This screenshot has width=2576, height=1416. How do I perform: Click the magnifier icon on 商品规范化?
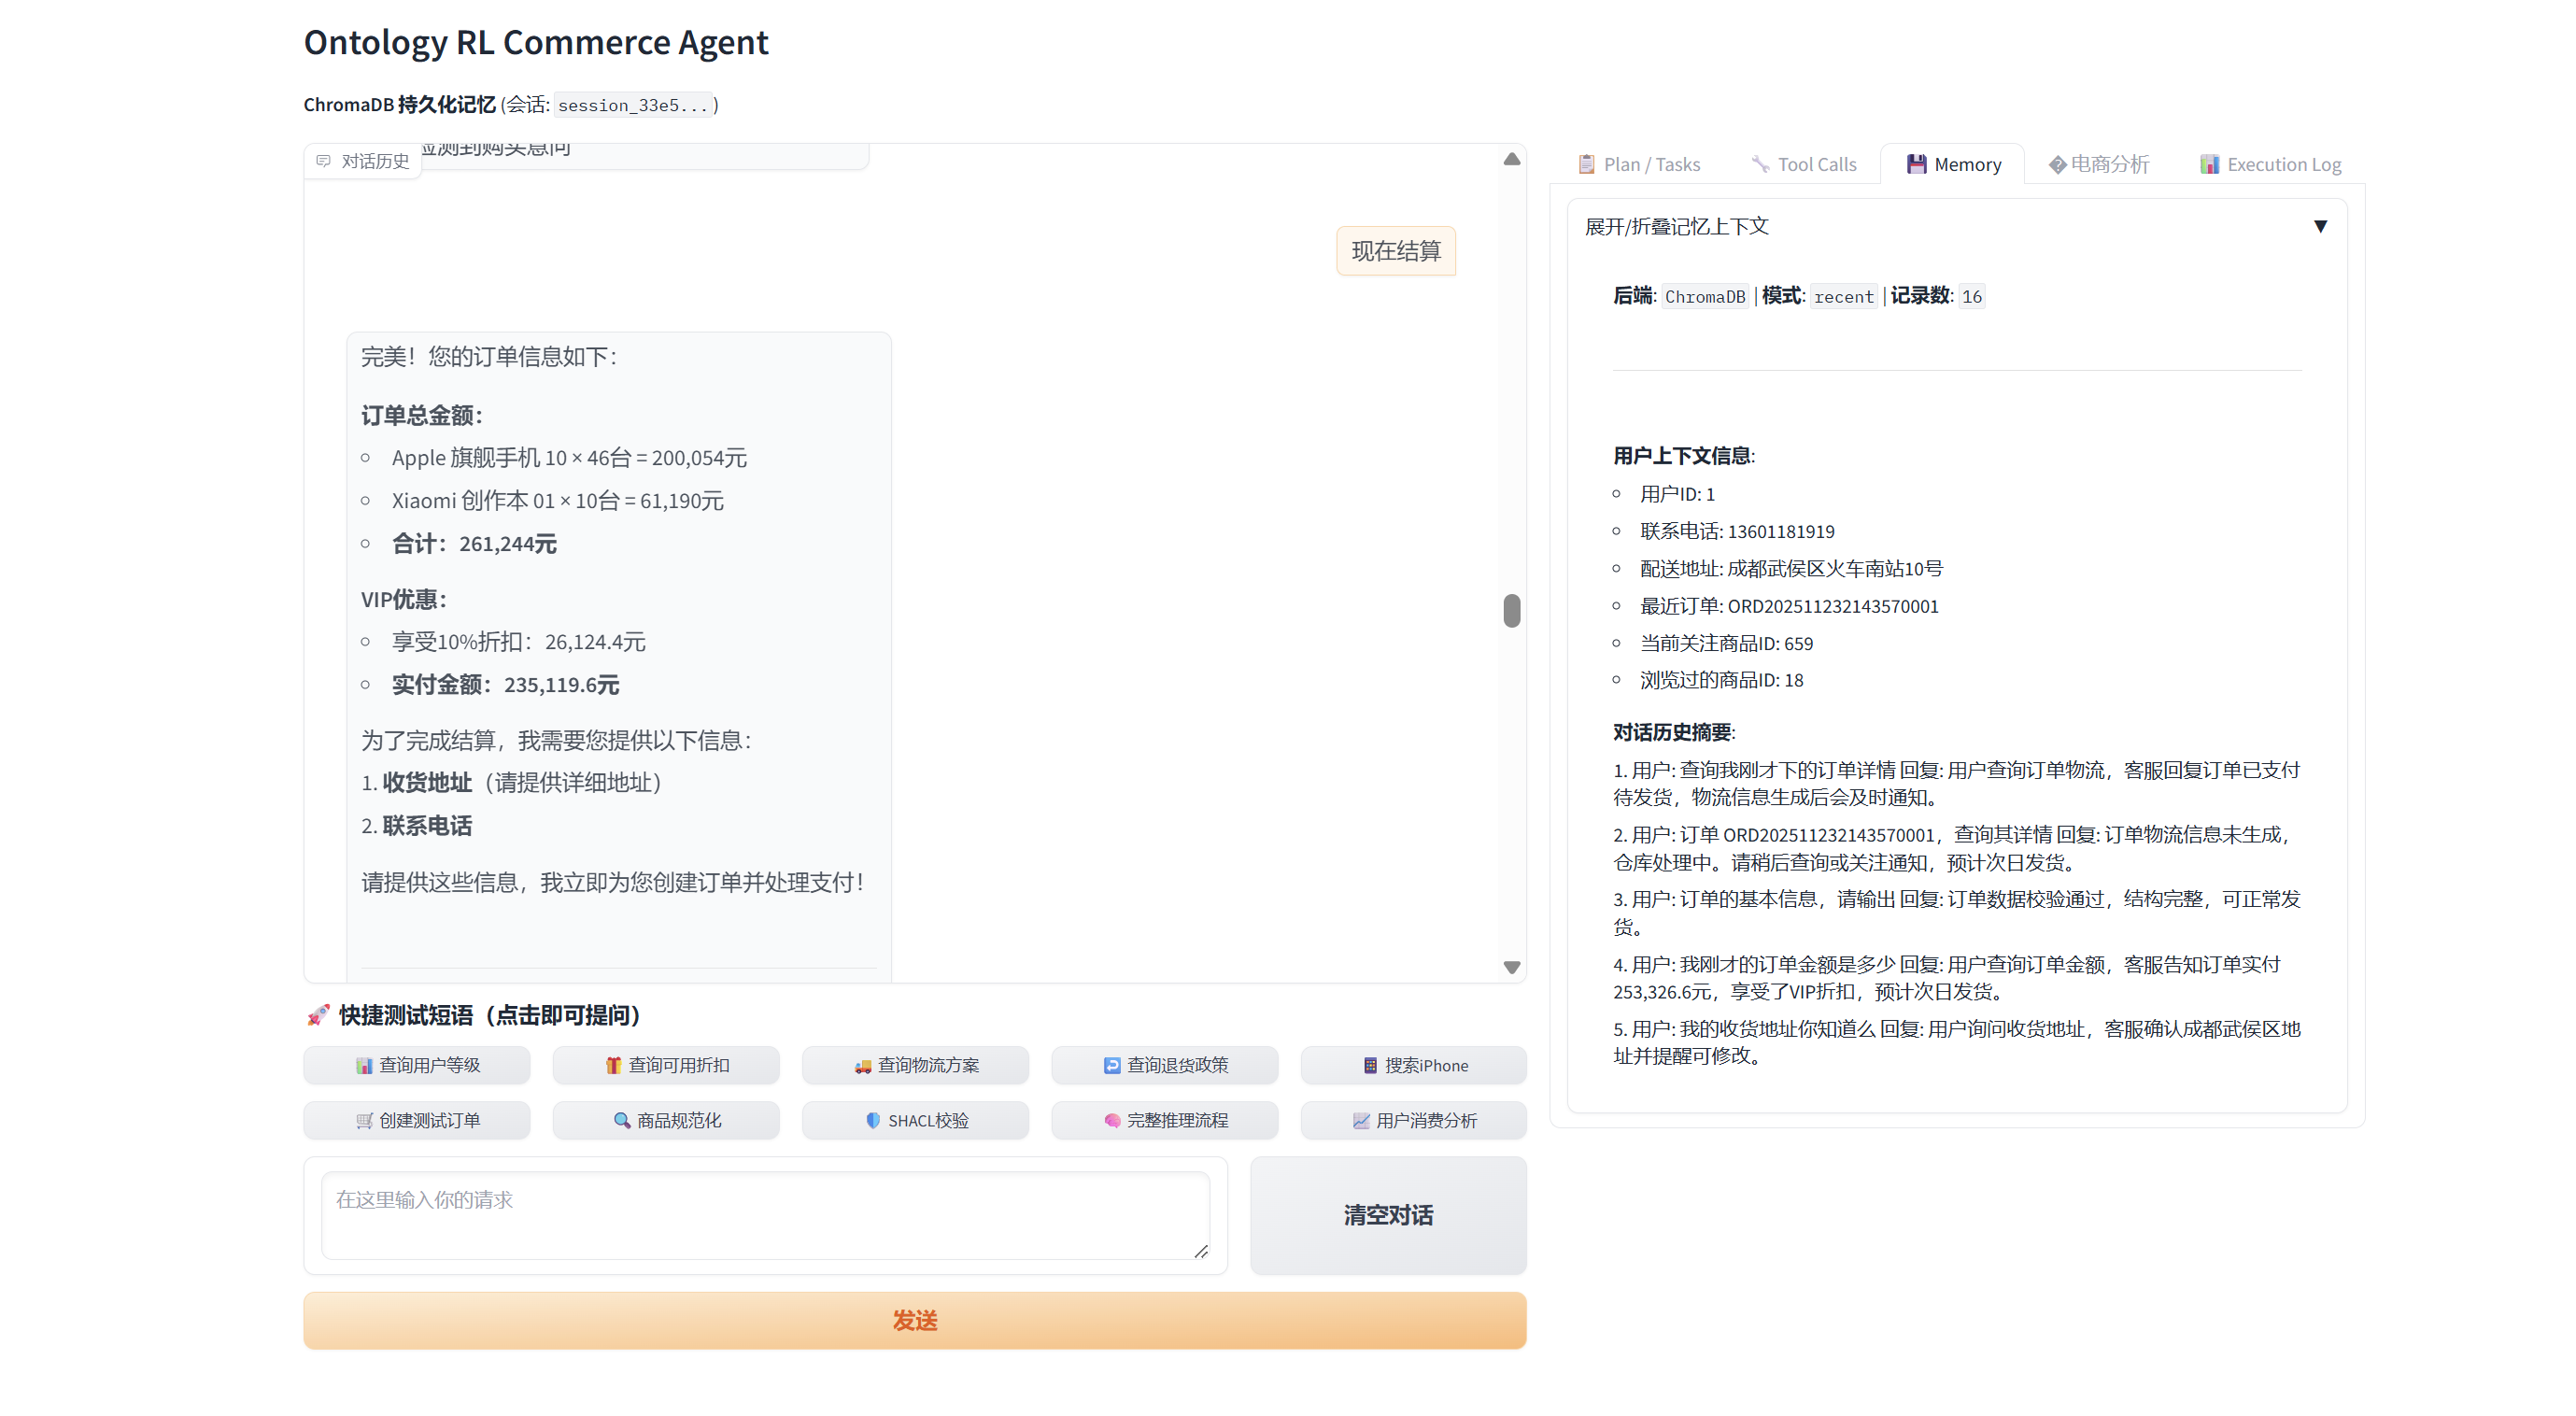click(622, 1121)
